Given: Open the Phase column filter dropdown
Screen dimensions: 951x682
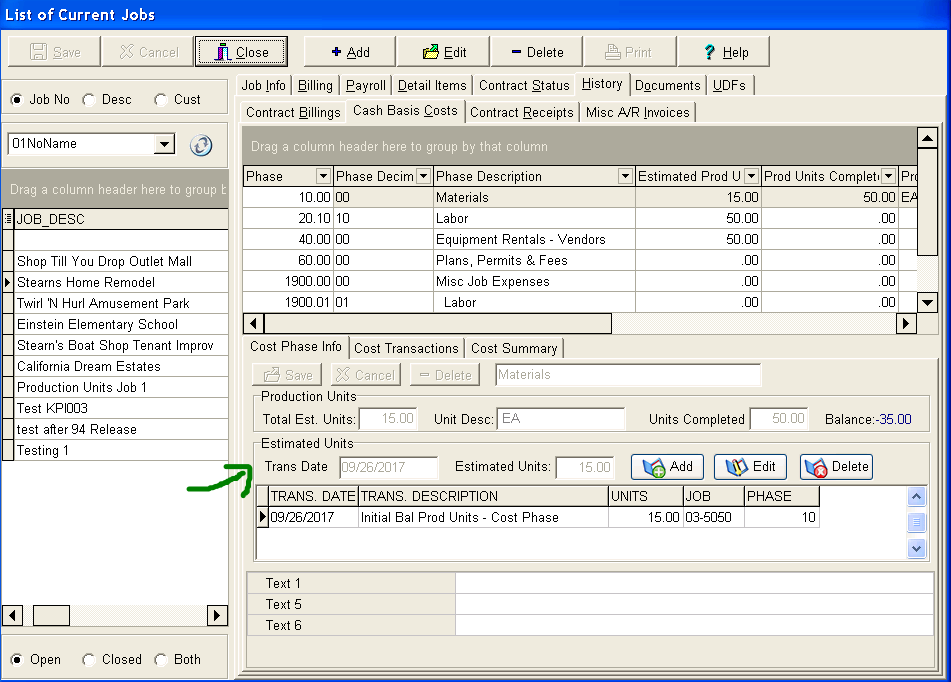Looking at the screenshot, I should (x=323, y=177).
